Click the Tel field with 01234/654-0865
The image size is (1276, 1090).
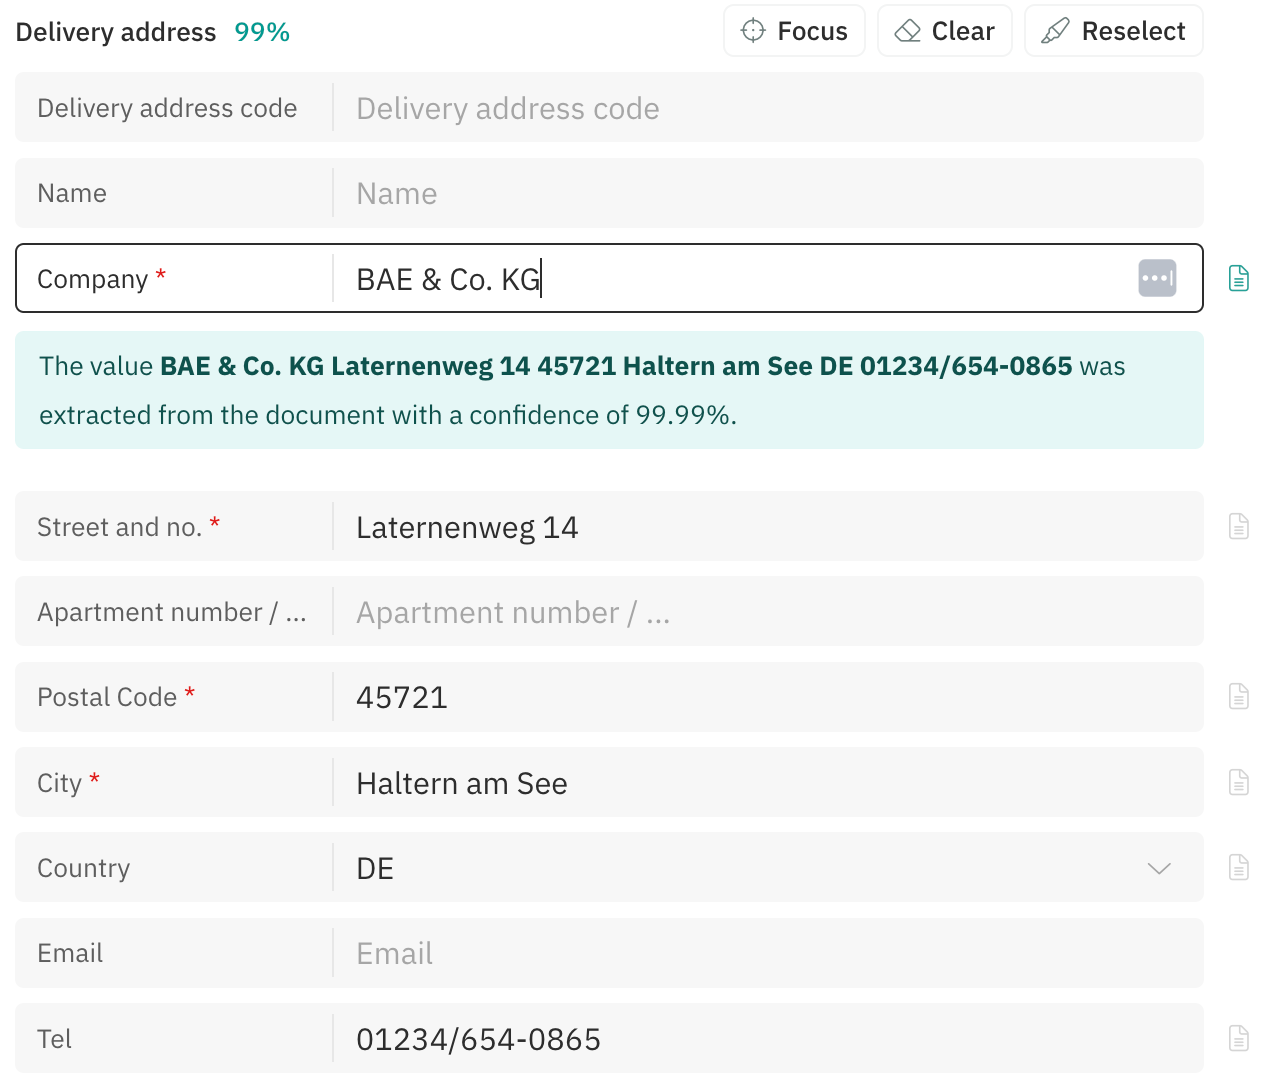pyautogui.click(x=760, y=1039)
